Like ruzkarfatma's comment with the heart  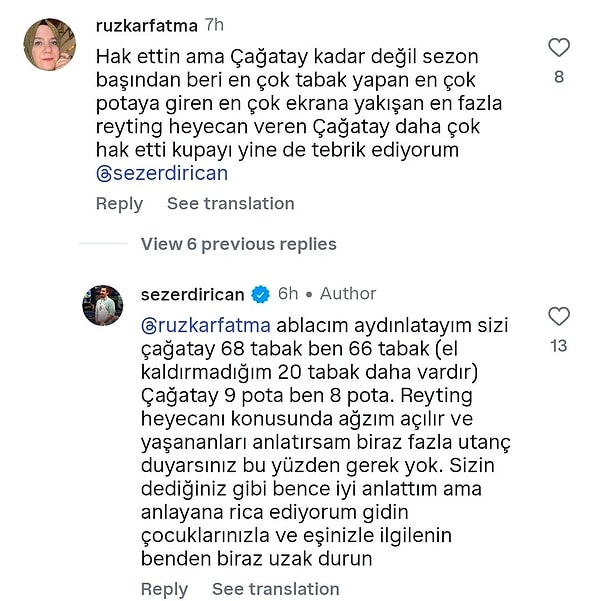click(x=559, y=47)
